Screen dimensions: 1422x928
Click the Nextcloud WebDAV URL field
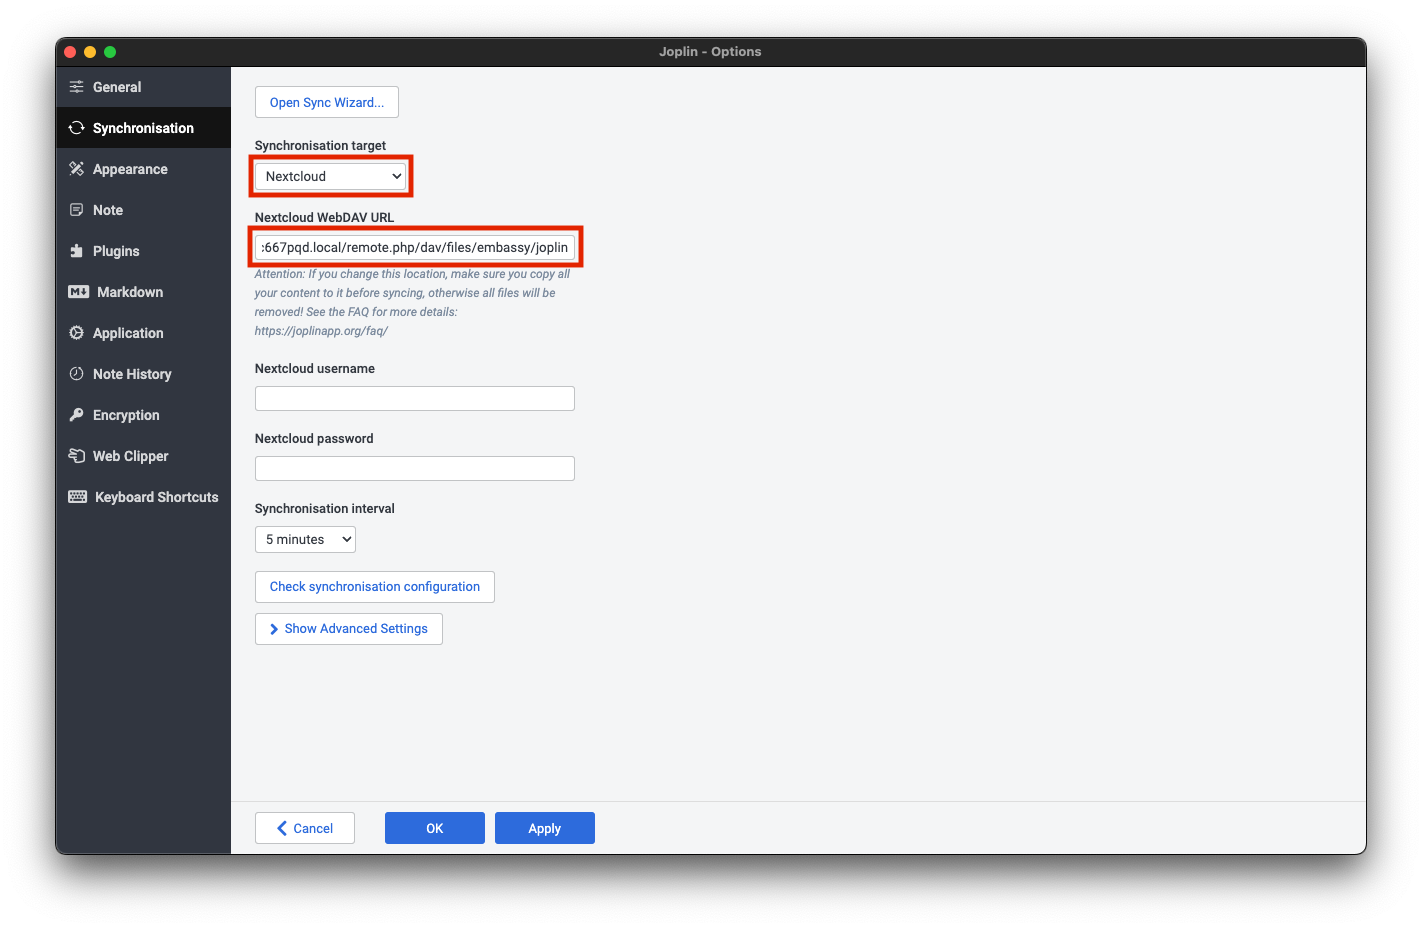pyautogui.click(x=414, y=247)
